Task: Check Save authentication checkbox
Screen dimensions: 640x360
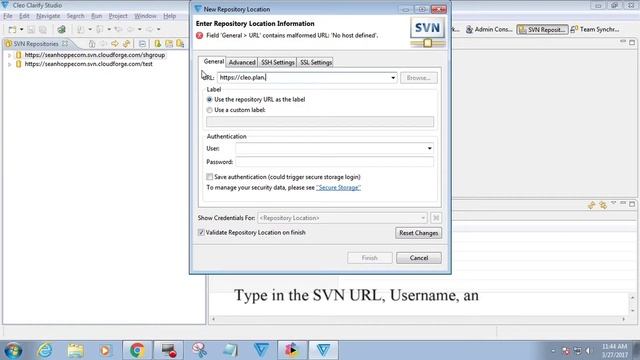Action: click(209, 177)
